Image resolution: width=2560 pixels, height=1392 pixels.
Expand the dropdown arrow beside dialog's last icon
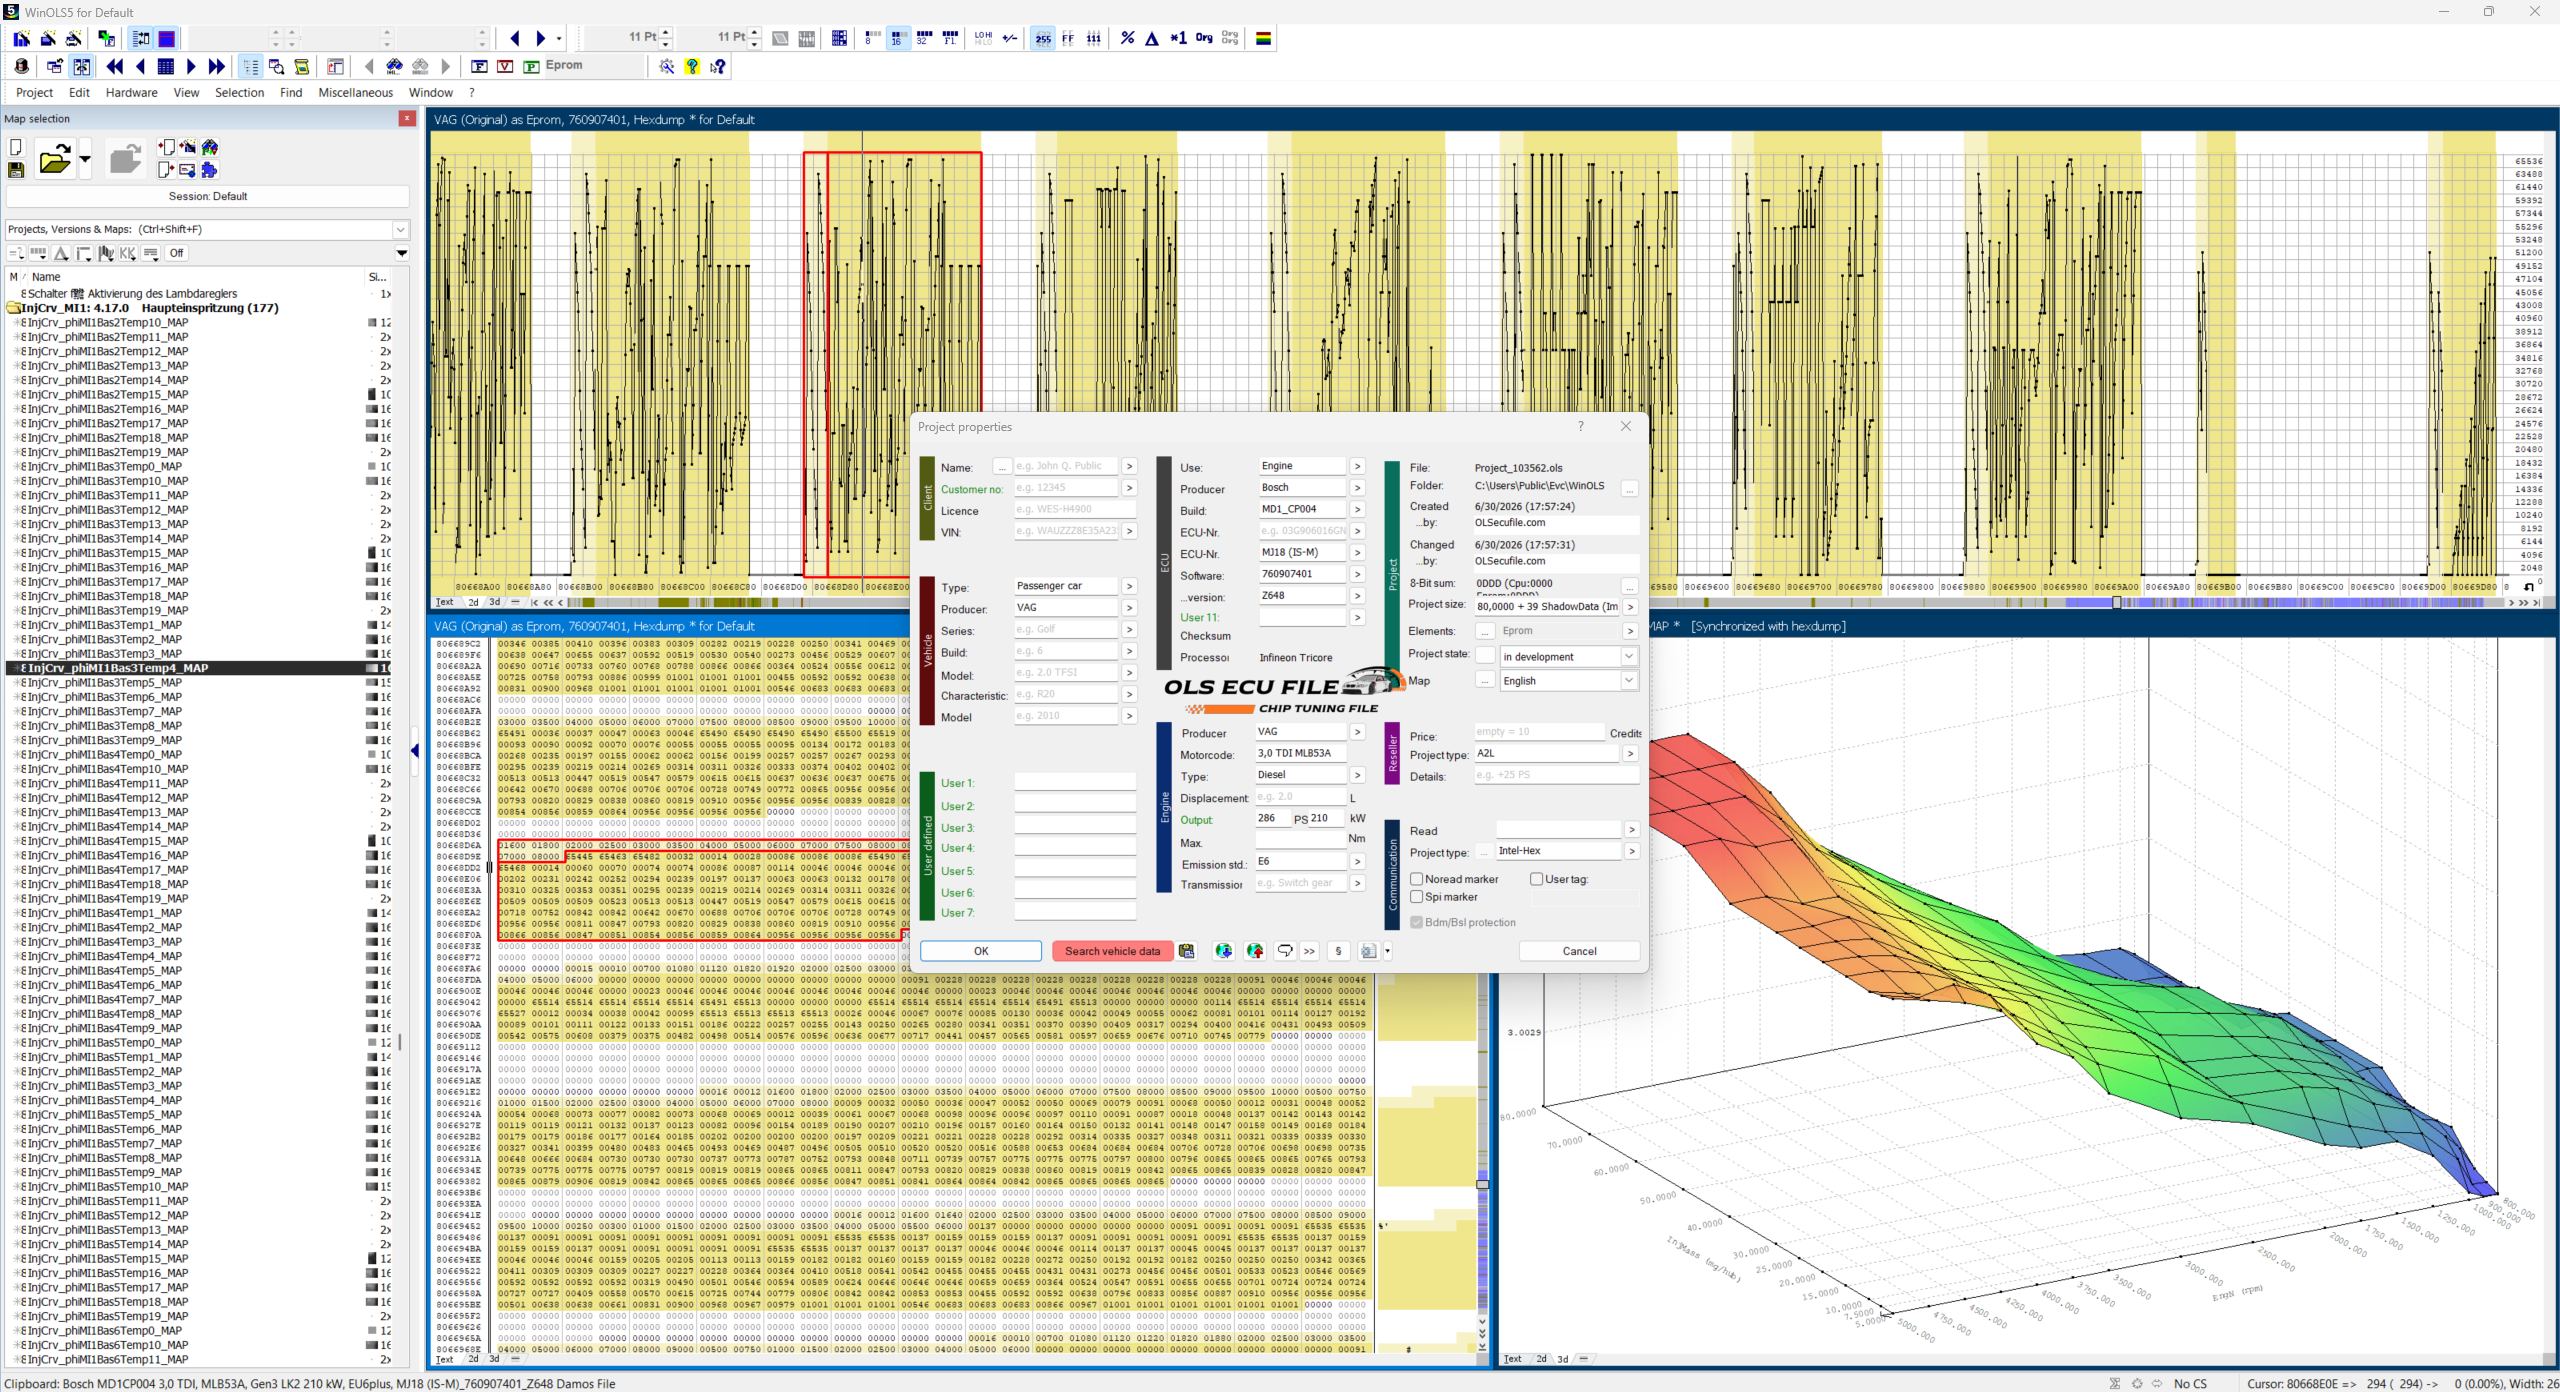tap(1387, 951)
